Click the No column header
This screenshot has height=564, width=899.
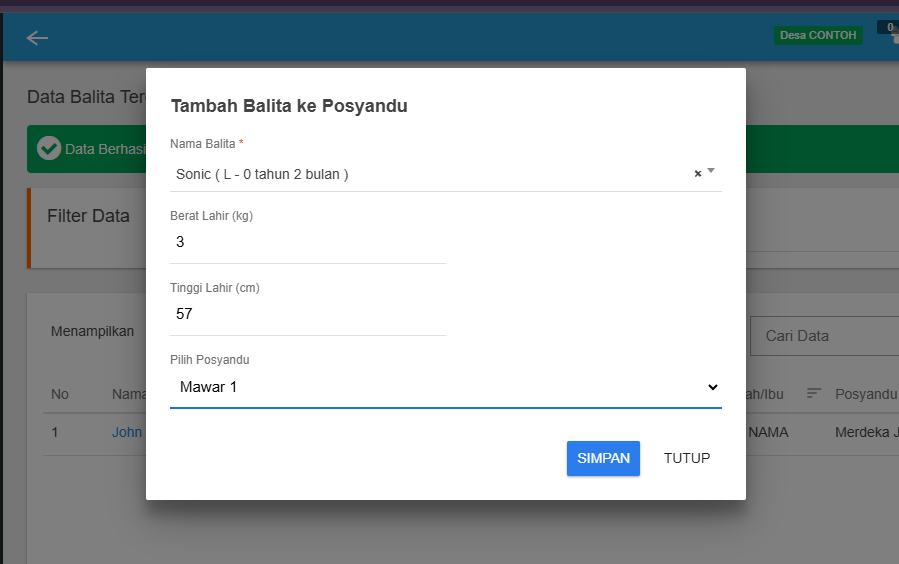(x=60, y=394)
